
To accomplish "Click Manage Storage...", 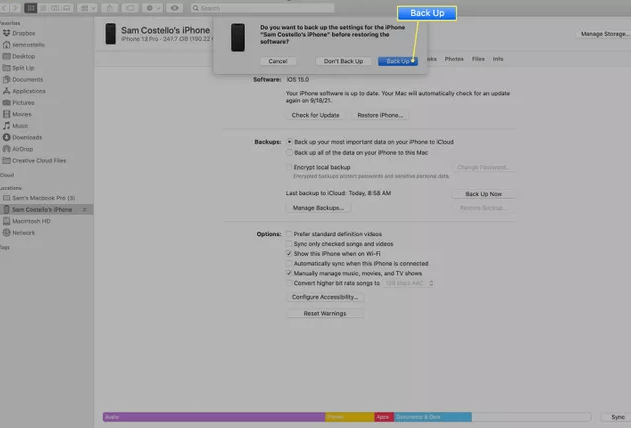I will 604,34.
